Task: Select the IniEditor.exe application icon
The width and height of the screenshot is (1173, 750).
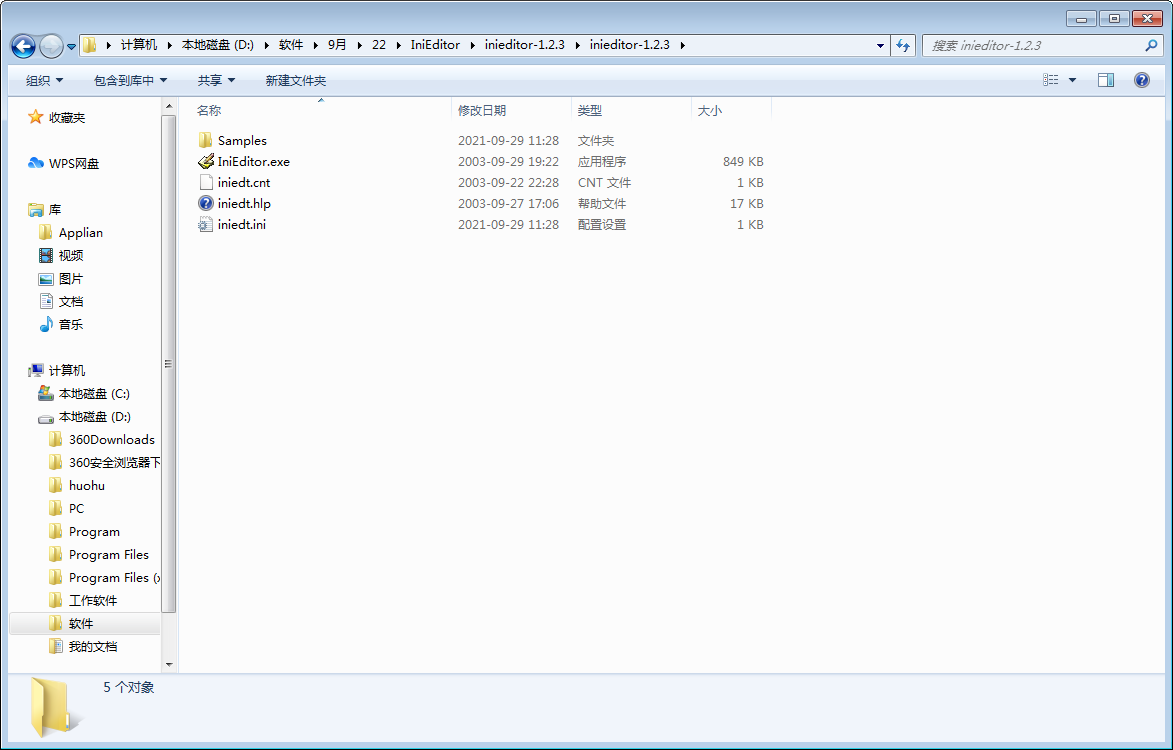Action: point(206,162)
